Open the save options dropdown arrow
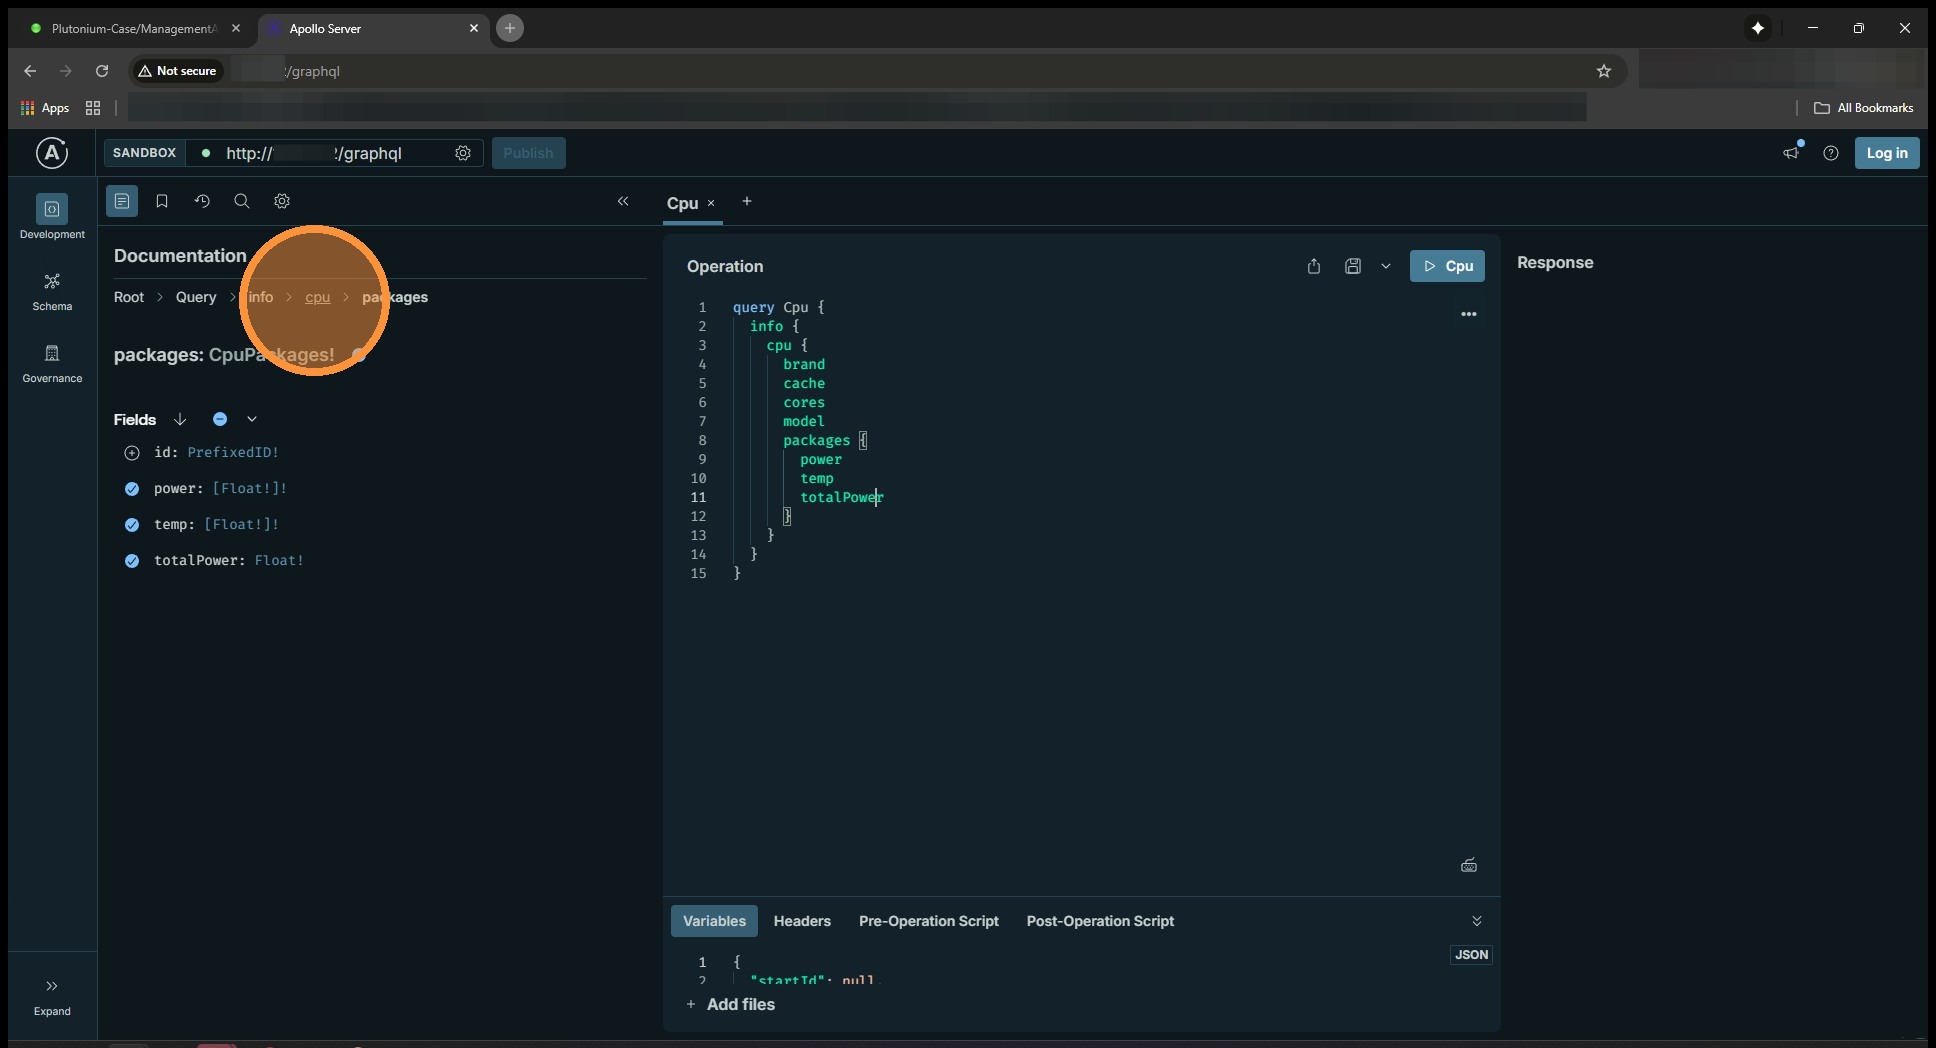 point(1386,266)
